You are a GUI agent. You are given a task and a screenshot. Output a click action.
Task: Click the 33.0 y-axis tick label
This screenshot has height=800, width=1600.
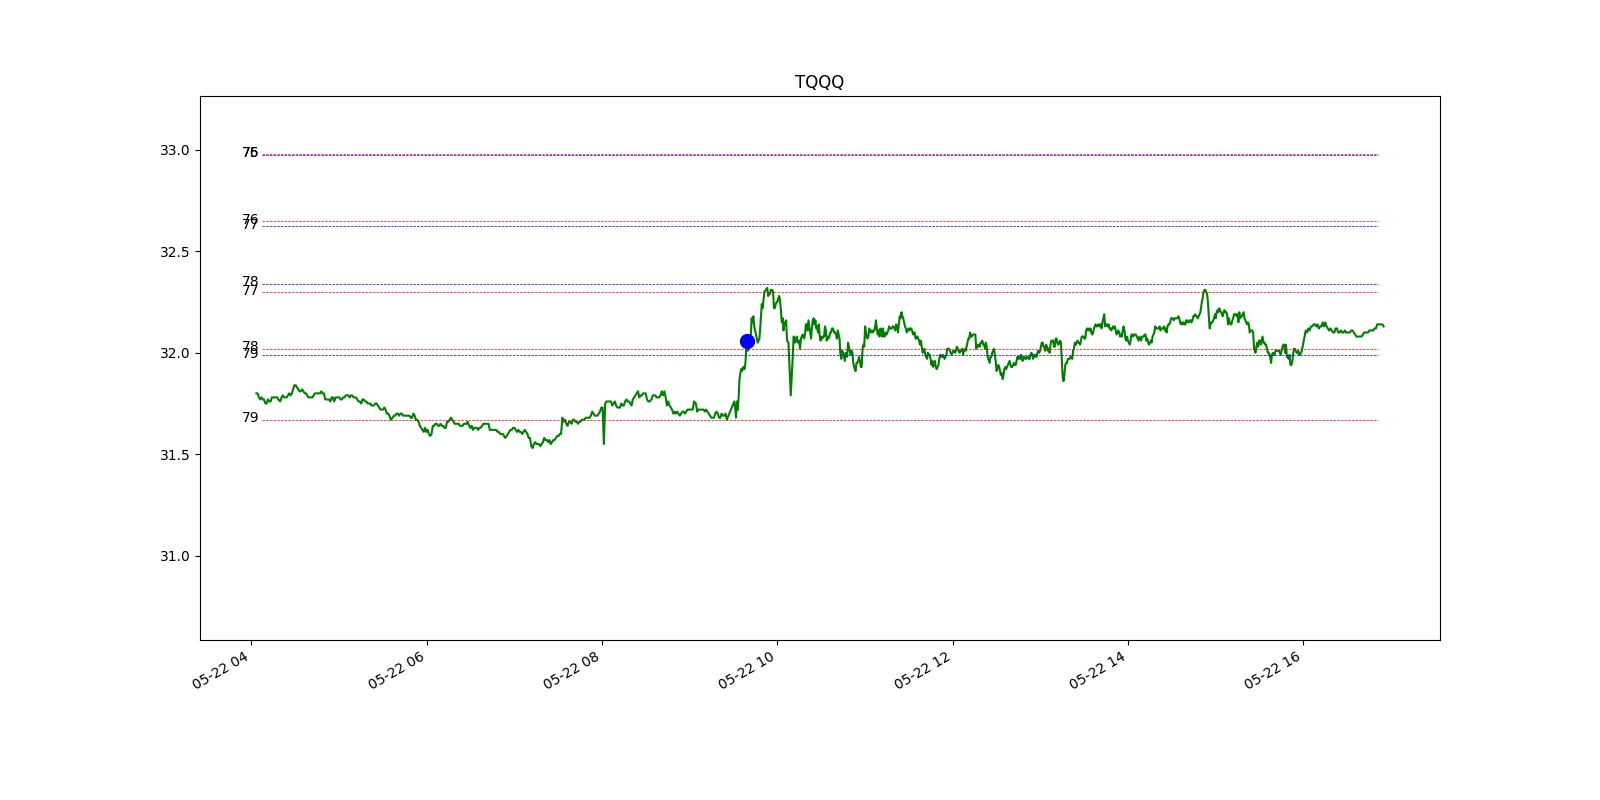point(174,151)
